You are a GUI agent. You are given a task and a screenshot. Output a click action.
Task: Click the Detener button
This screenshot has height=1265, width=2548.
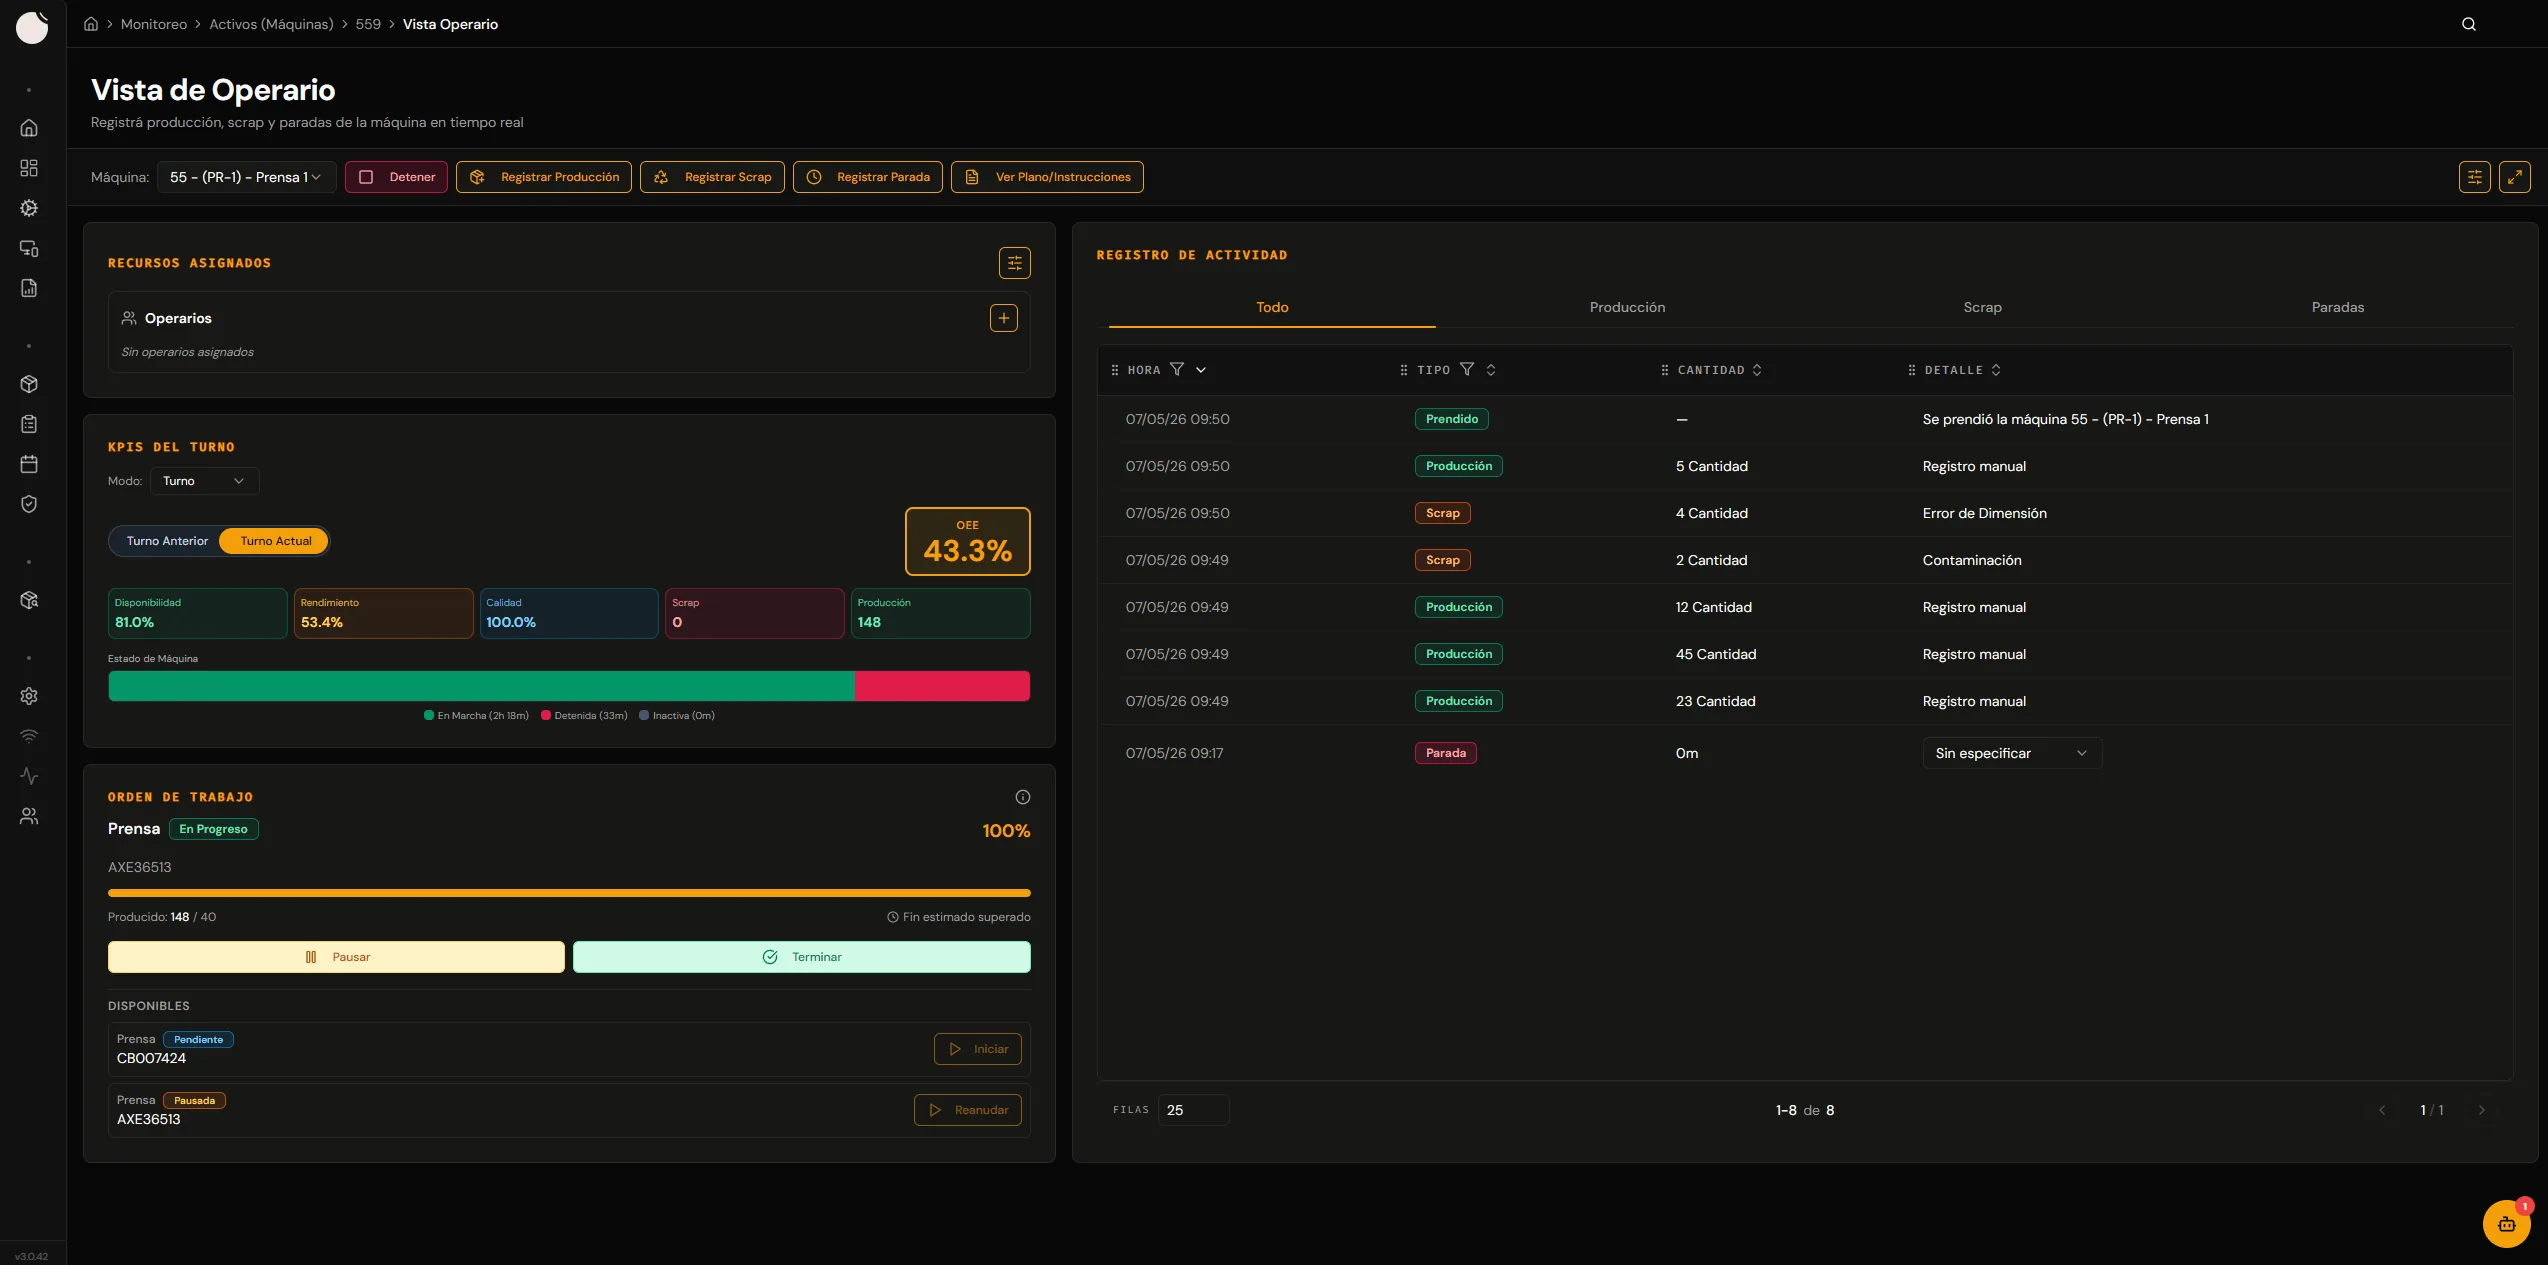pos(396,177)
